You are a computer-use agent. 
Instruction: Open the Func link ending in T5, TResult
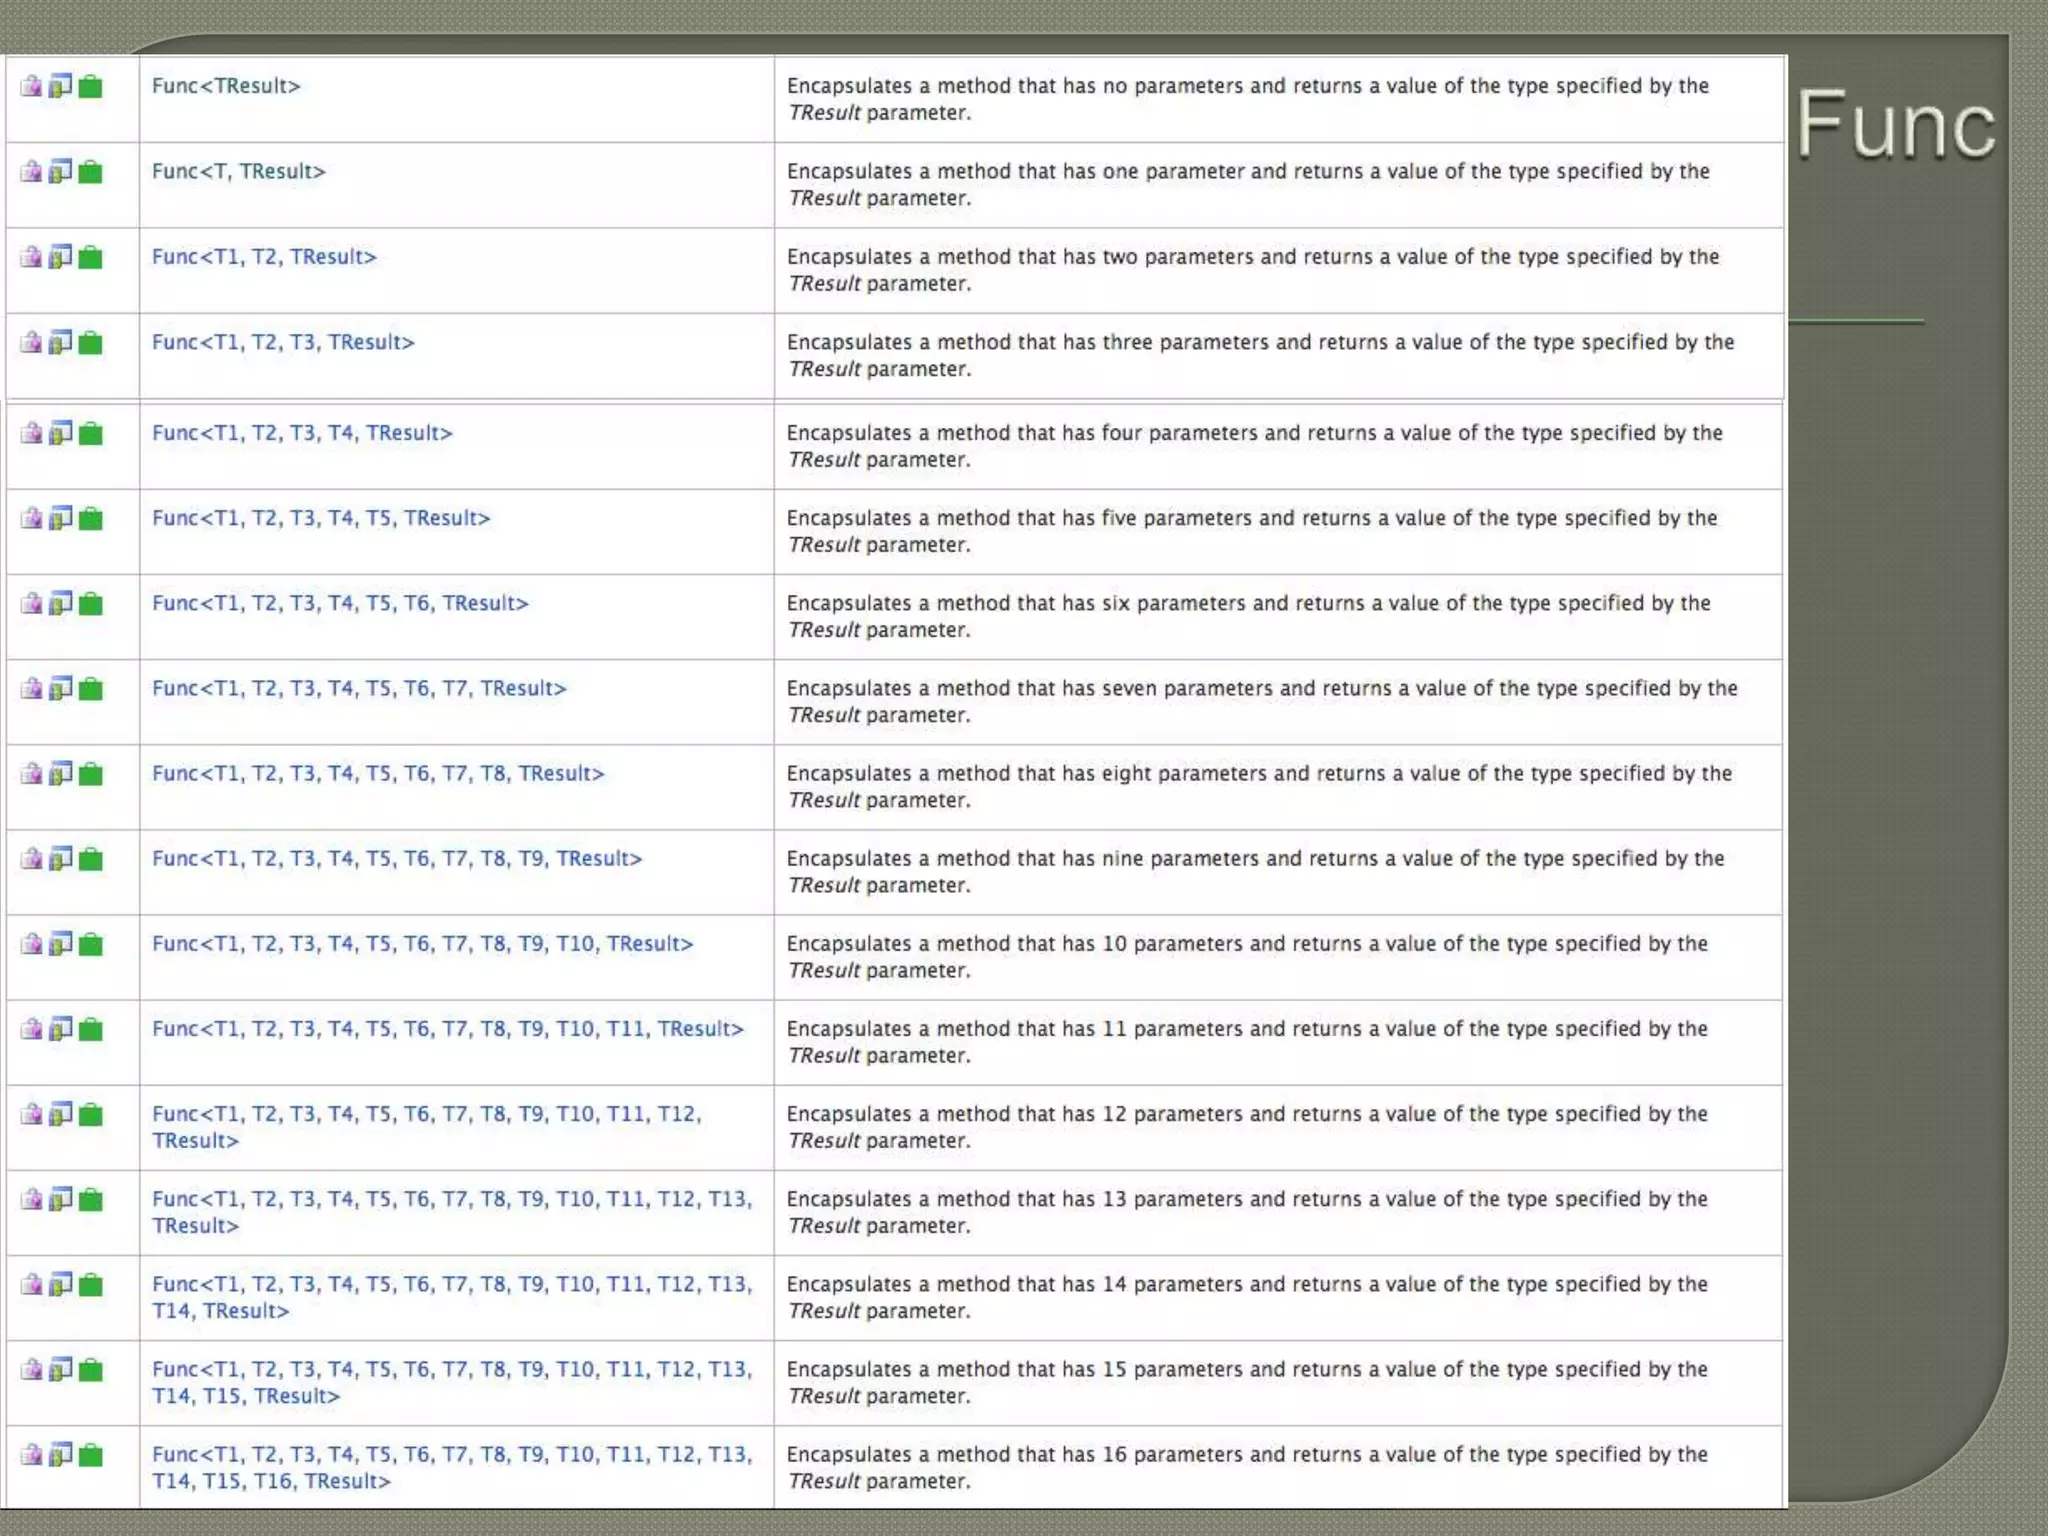click(321, 518)
